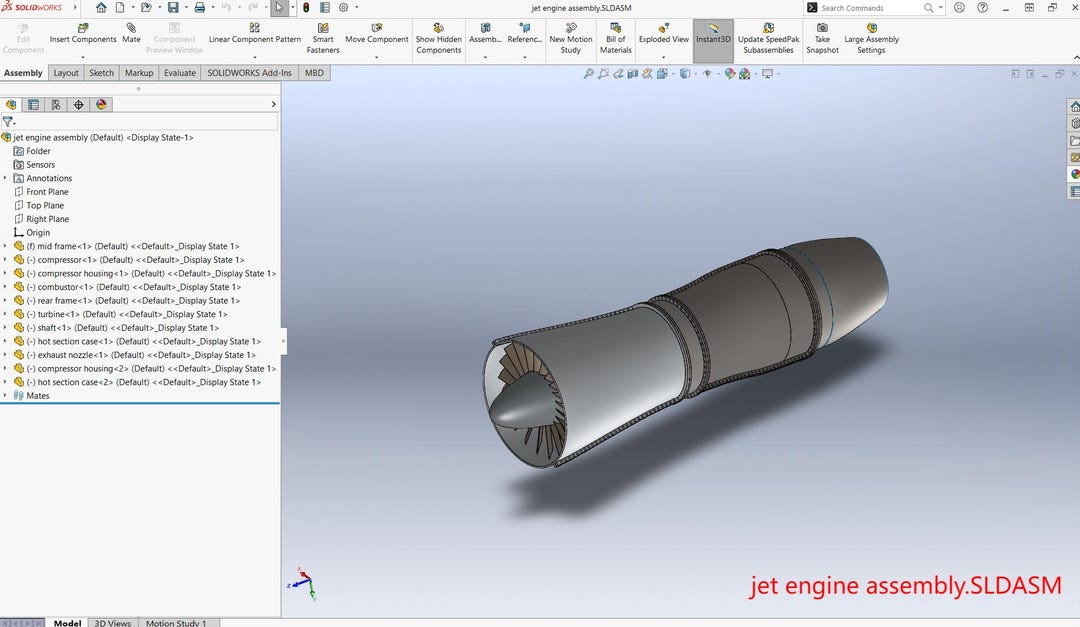Switch to the SOLIDWORKS Add-Ins tab
This screenshot has height=627, width=1080.
pos(248,72)
